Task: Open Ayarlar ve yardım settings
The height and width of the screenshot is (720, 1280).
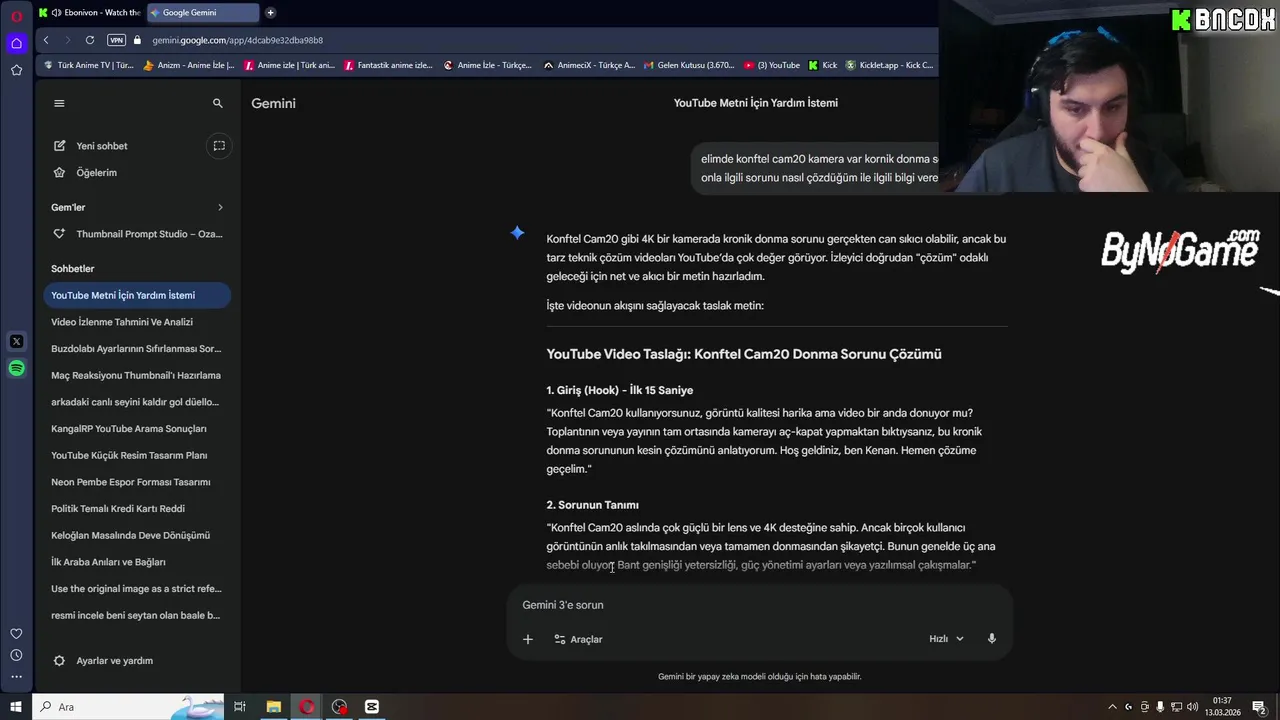Action: [103, 661]
